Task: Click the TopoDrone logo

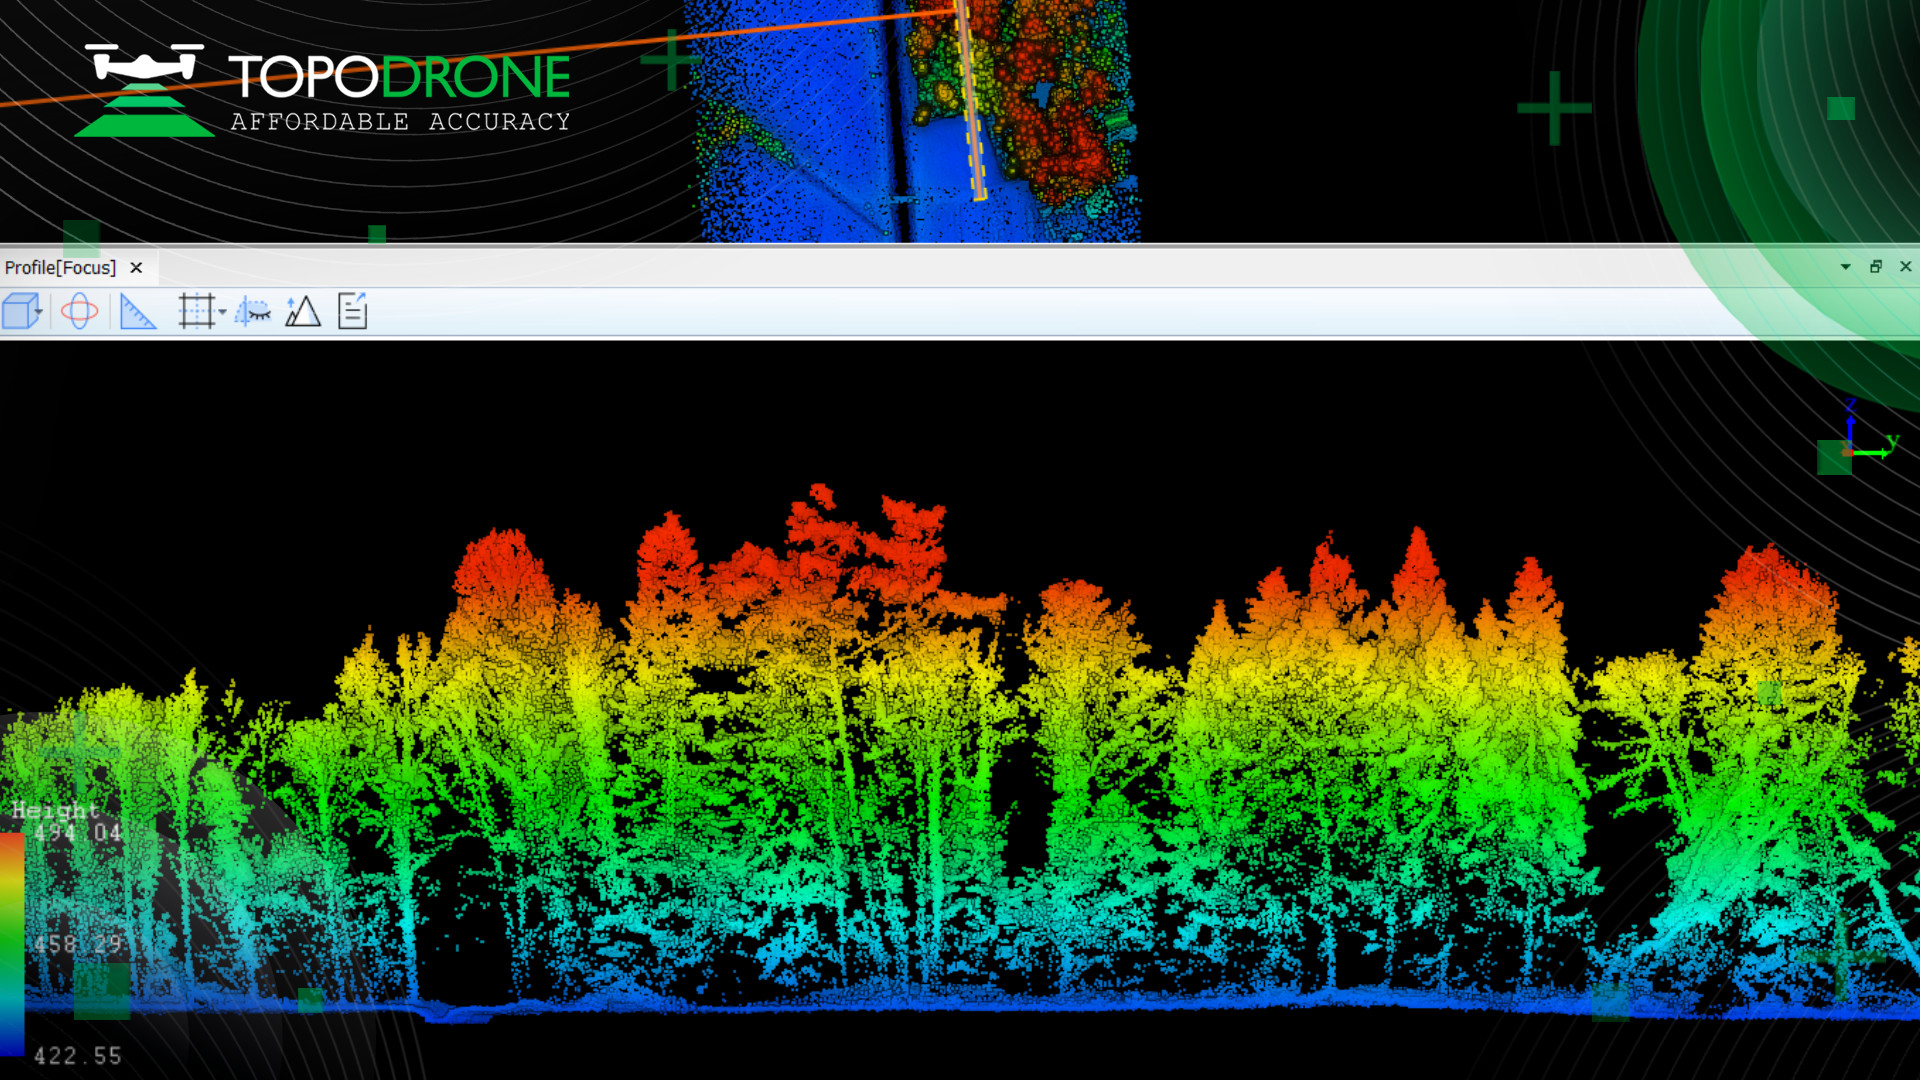Action: point(322,90)
